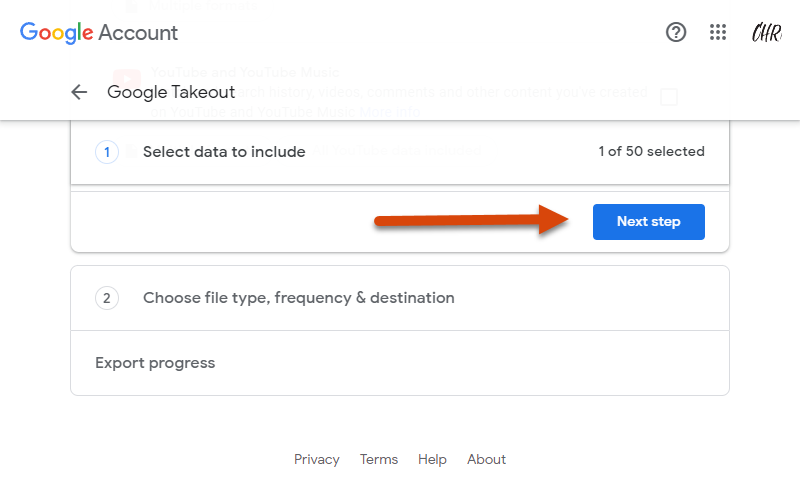Image resolution: width=800 pixels, height=500 pixels.
Task: Click the Google Takeout page title
Action: [x=171, y=92]
